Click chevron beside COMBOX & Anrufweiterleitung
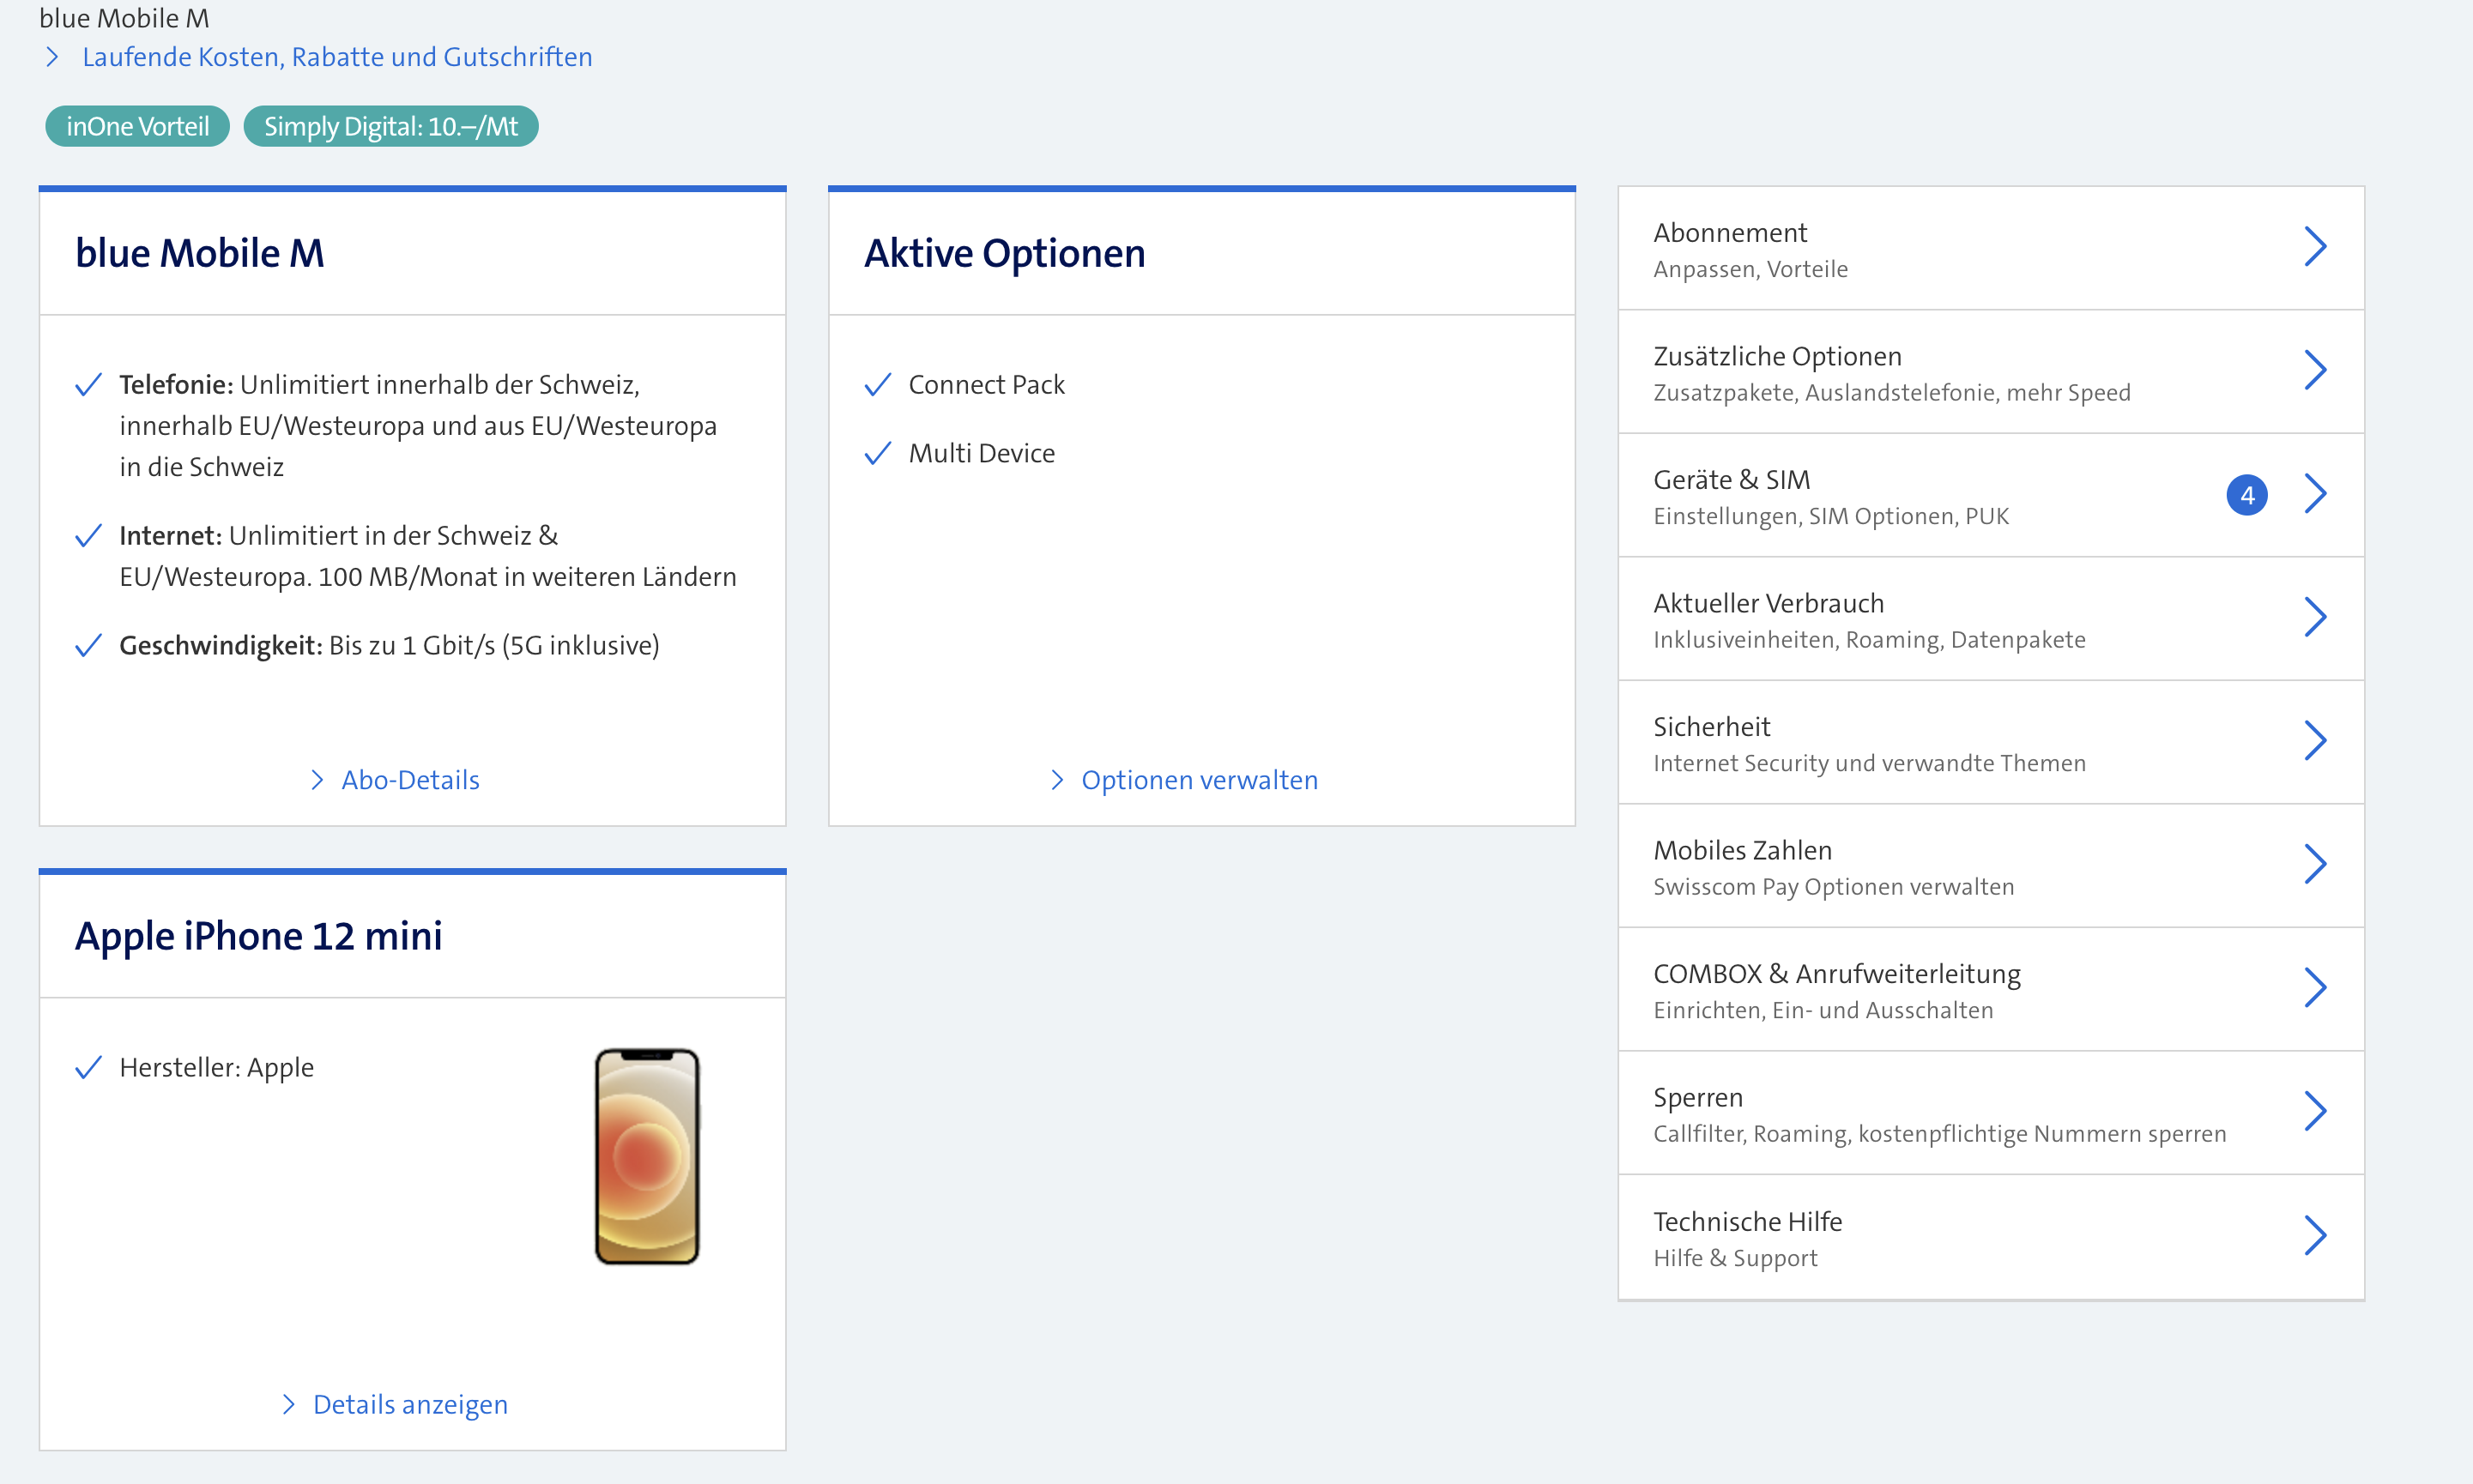2473x1484 pixels. point(2315,988)
